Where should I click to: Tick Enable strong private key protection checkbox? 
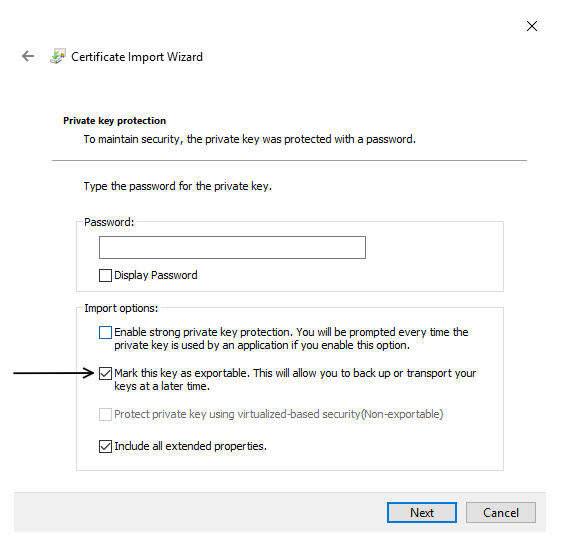pos(105,332)
